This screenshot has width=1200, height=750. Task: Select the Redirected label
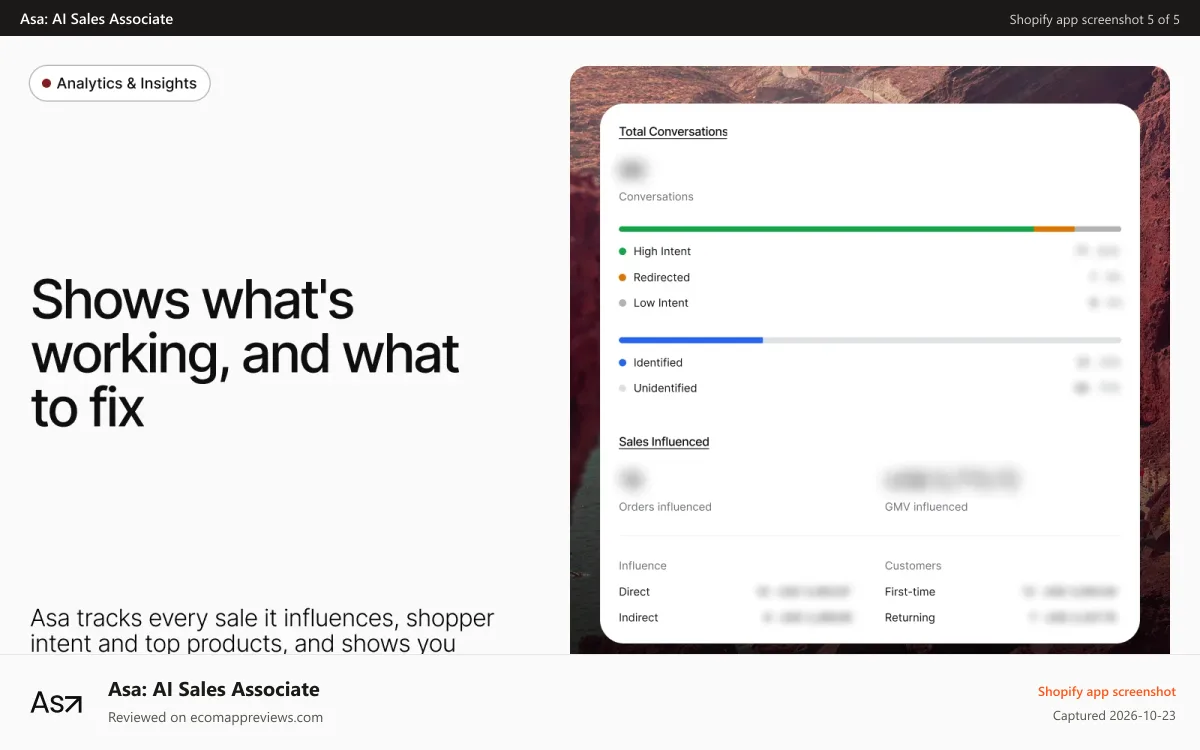pyautogui.click(x=661, y=277)
